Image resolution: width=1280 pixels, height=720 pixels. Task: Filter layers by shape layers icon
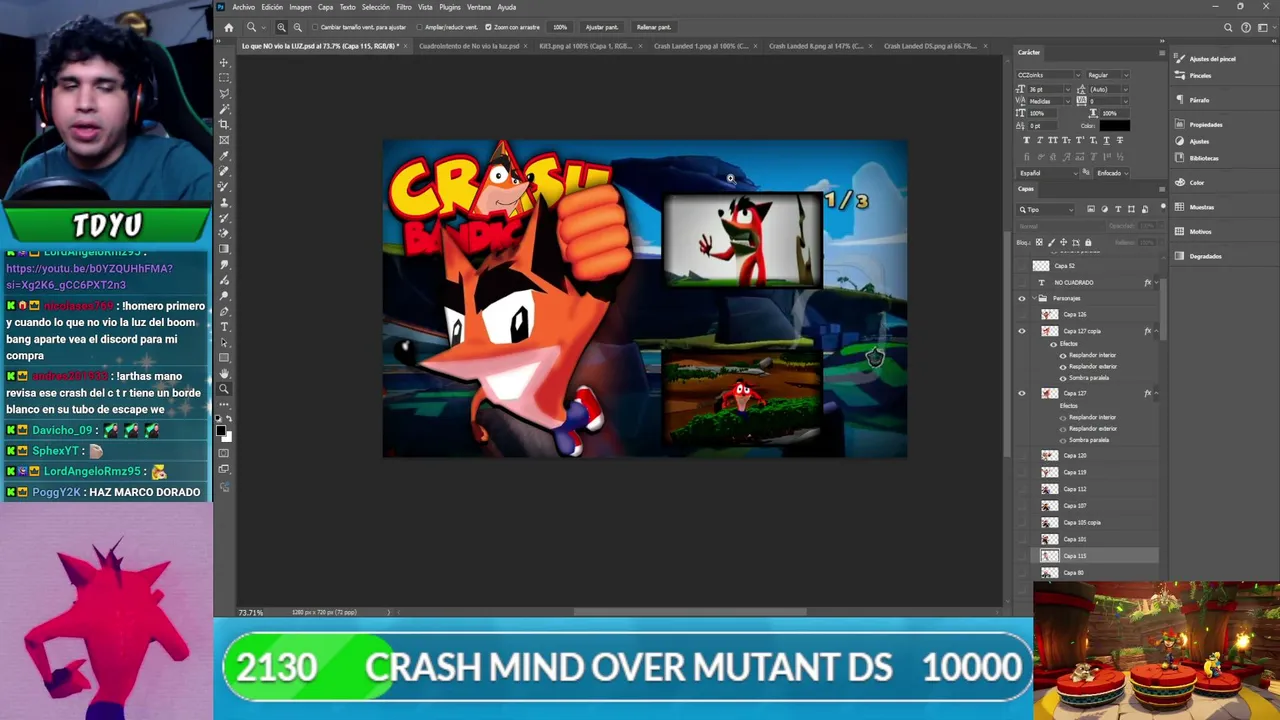click(x=1130, y=209)
